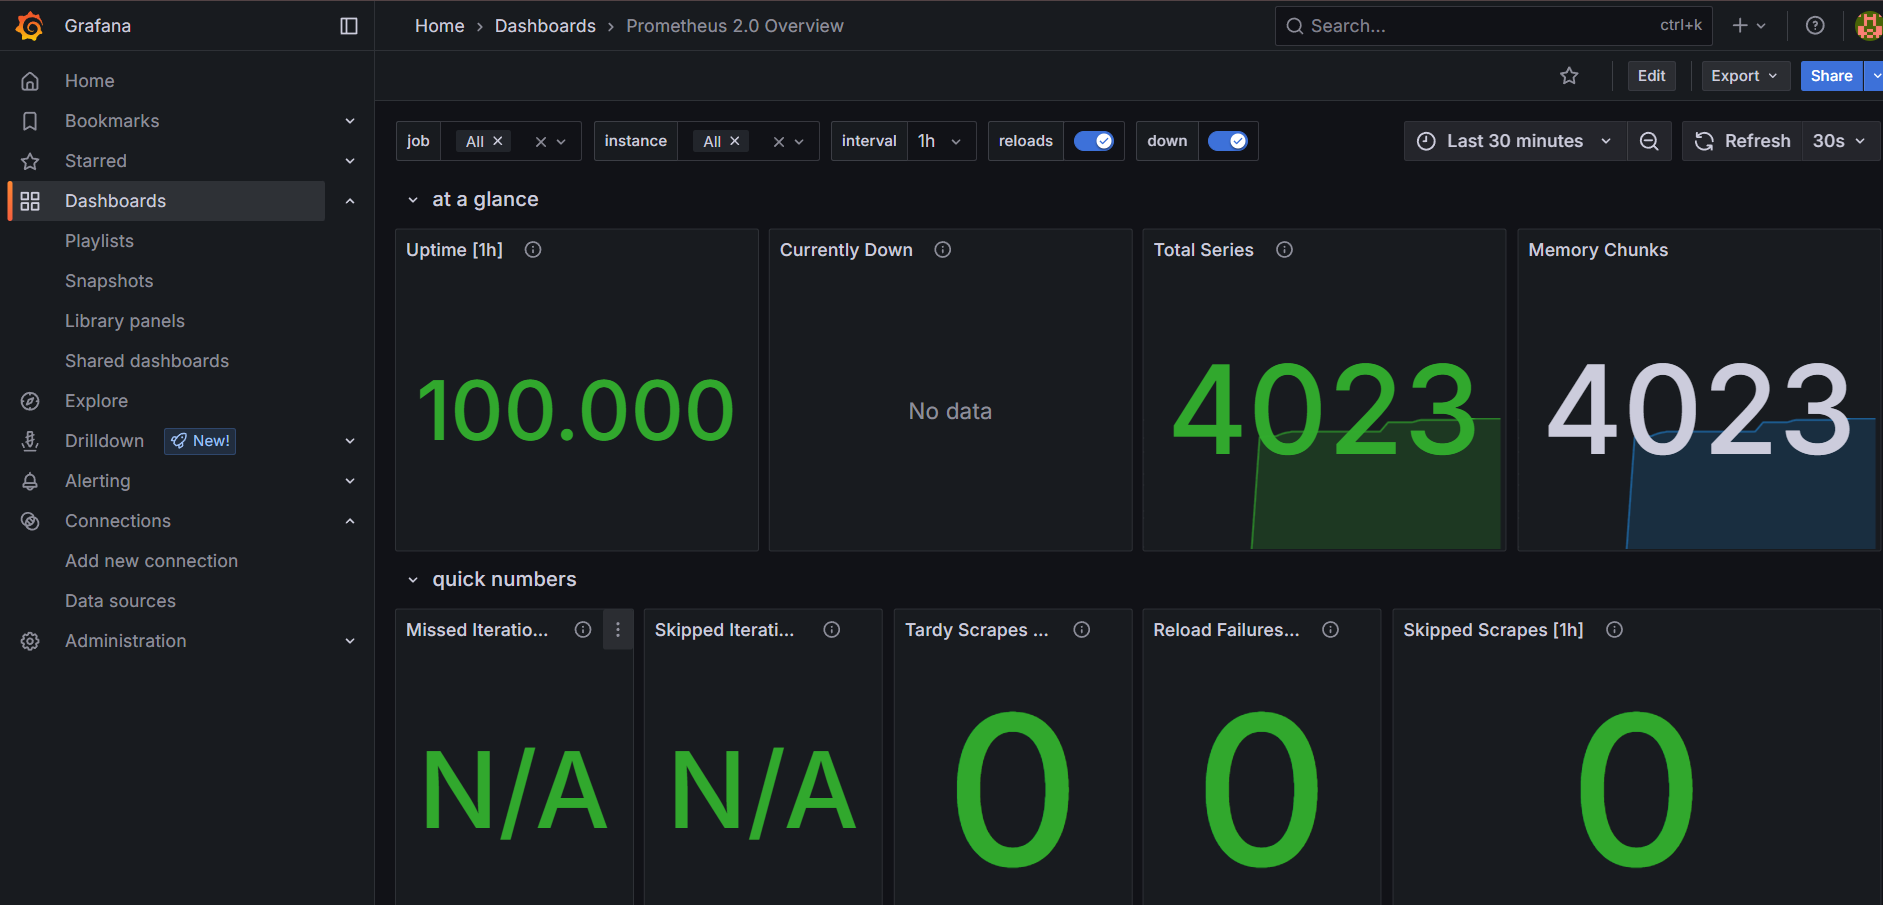Click the Share button

pos(1831,76)
